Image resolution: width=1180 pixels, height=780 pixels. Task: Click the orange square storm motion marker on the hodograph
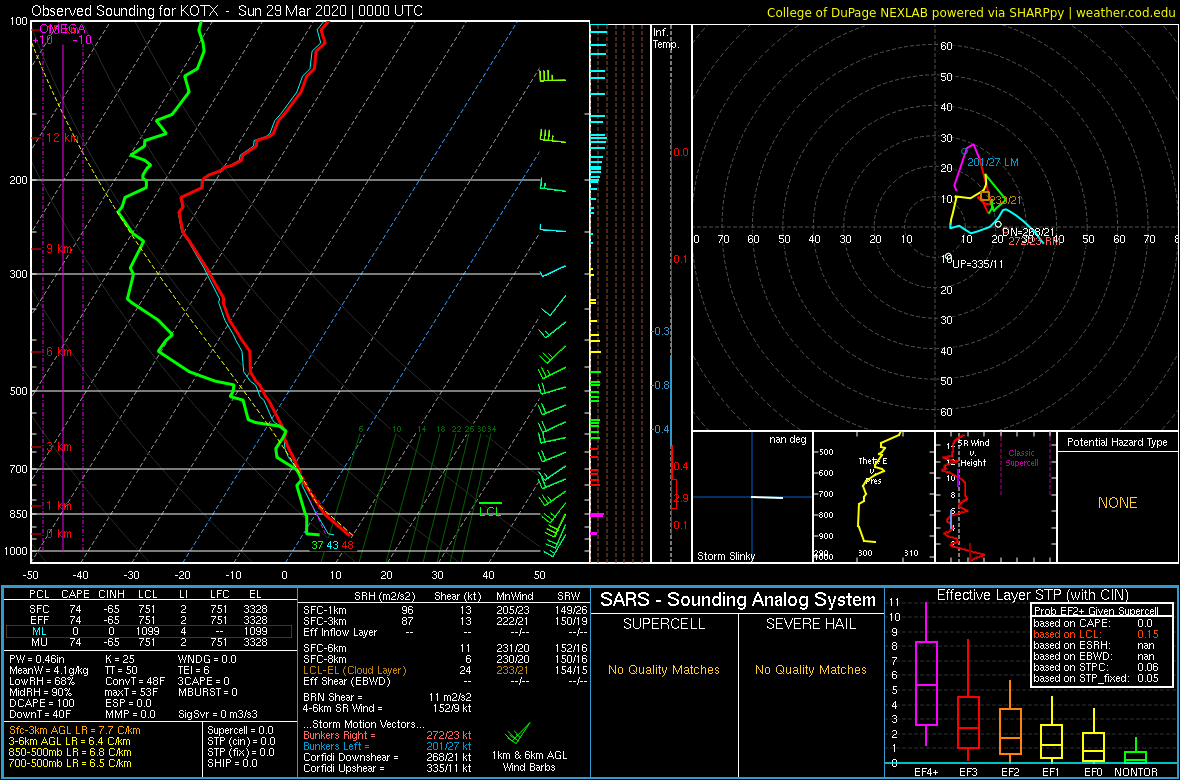point(985,196)
